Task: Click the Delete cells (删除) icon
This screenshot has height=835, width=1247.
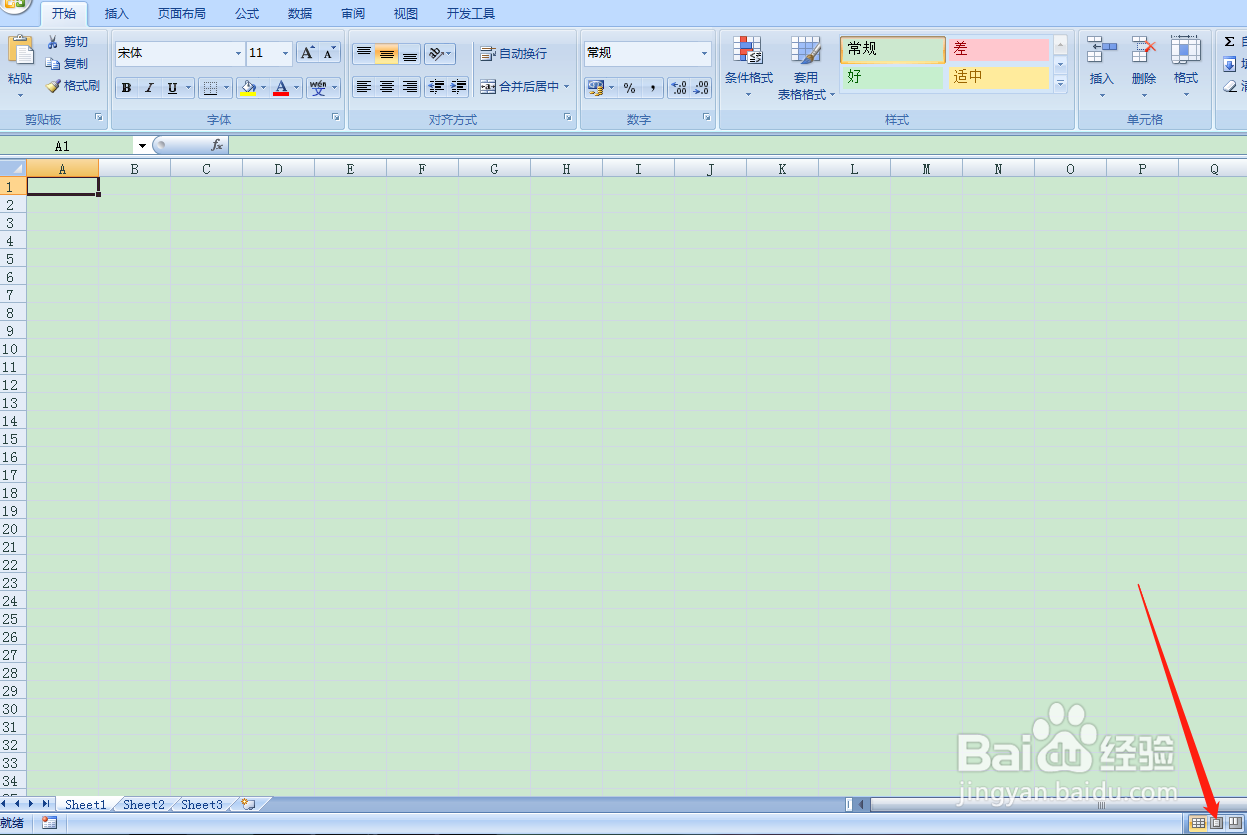Action: click(x=1144, y=49)
